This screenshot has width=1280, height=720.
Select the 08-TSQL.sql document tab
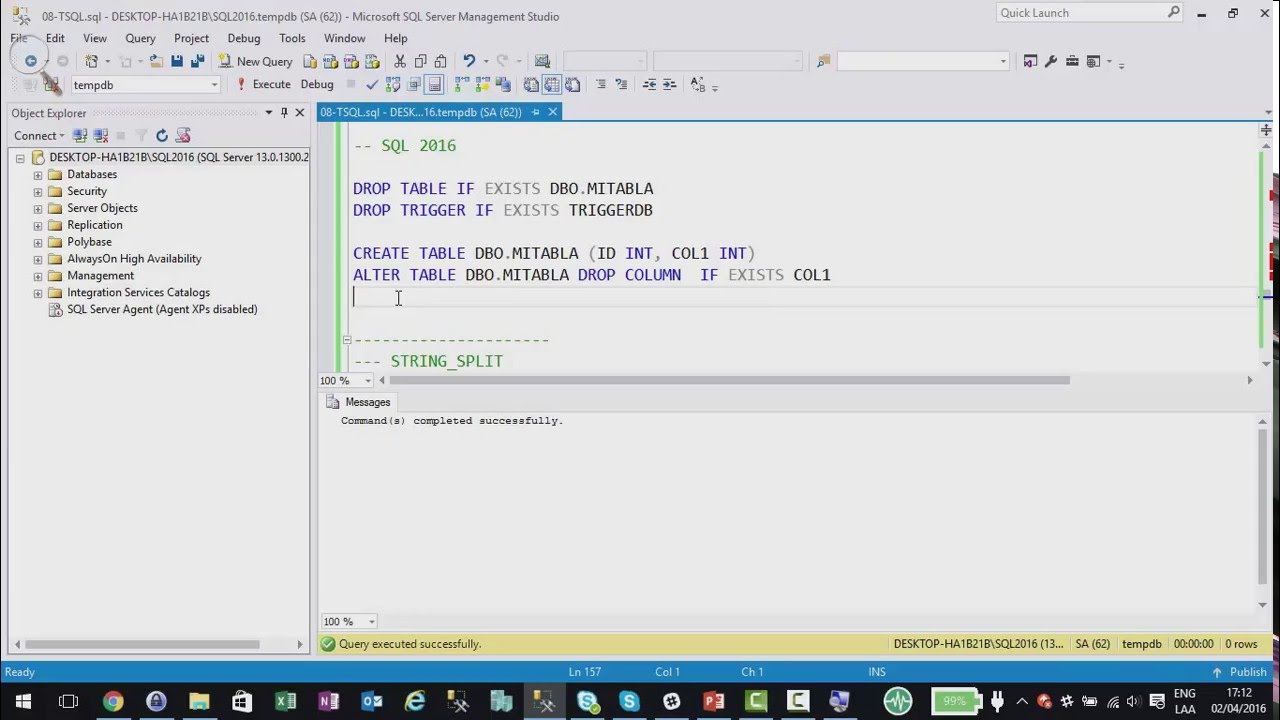point(421,112)
